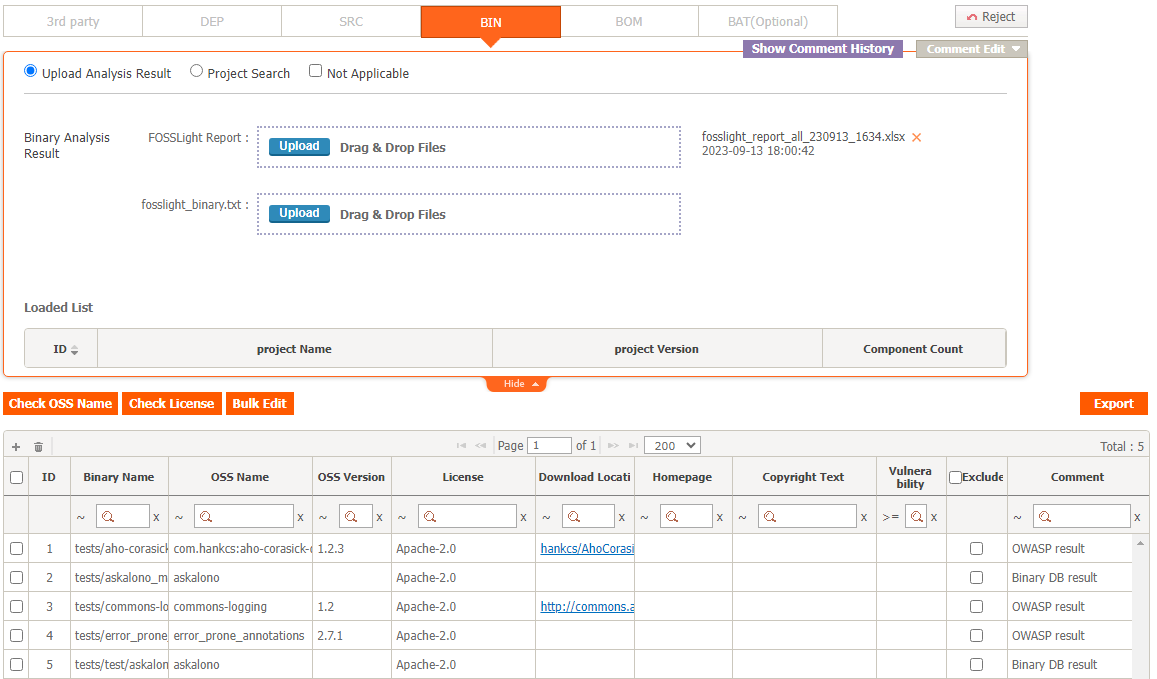Viewport: 1157px width, 679px height.
Task: Switch to the SRC tab
Action: point(350,21)
